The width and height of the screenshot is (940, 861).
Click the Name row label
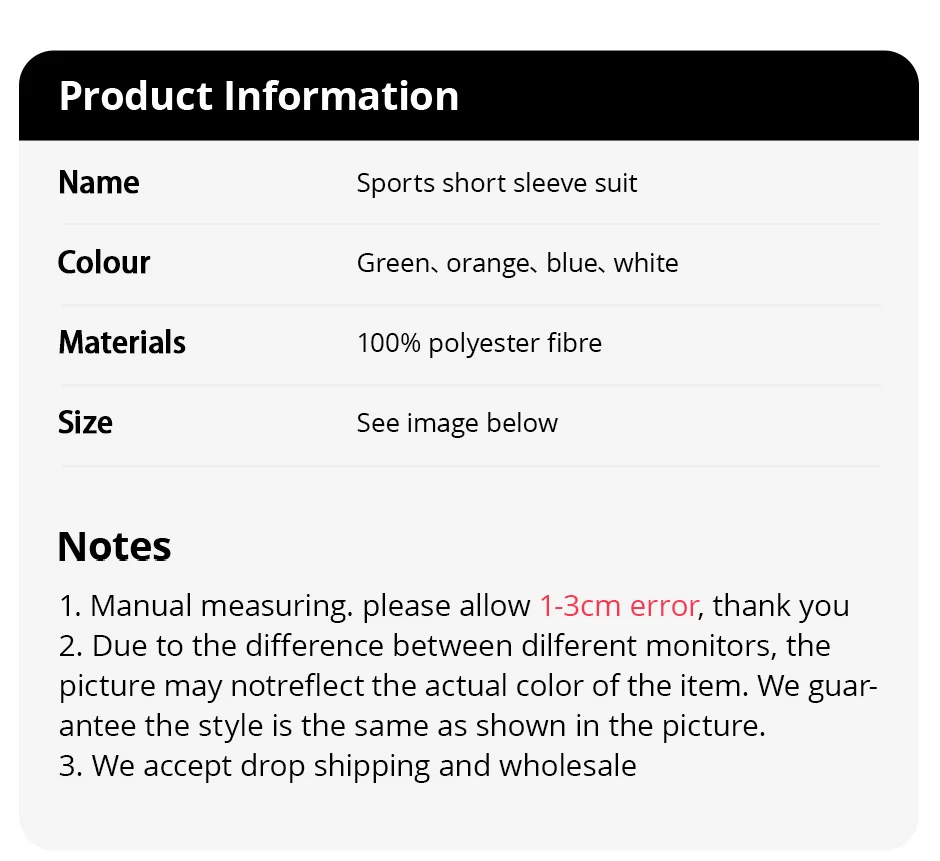(x=99, y=183)
